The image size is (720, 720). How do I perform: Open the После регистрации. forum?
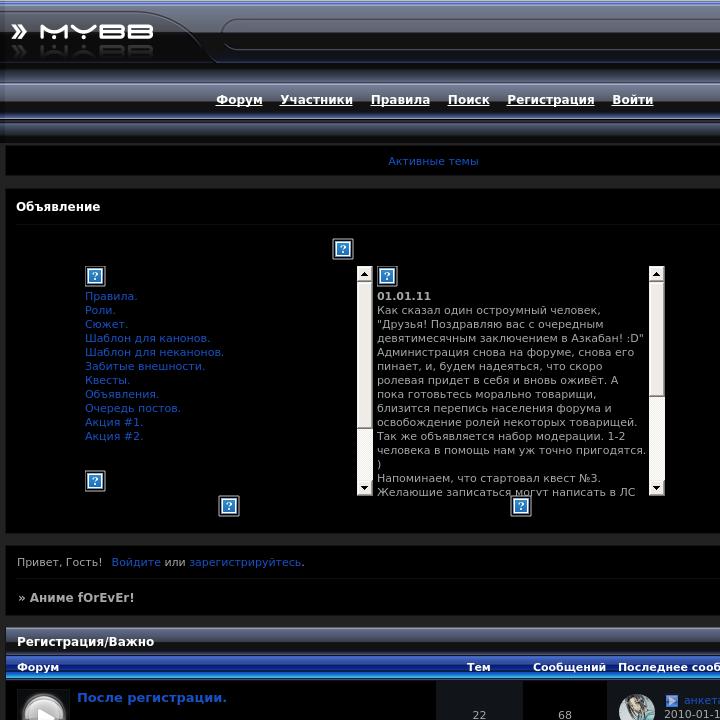point(152,698)
